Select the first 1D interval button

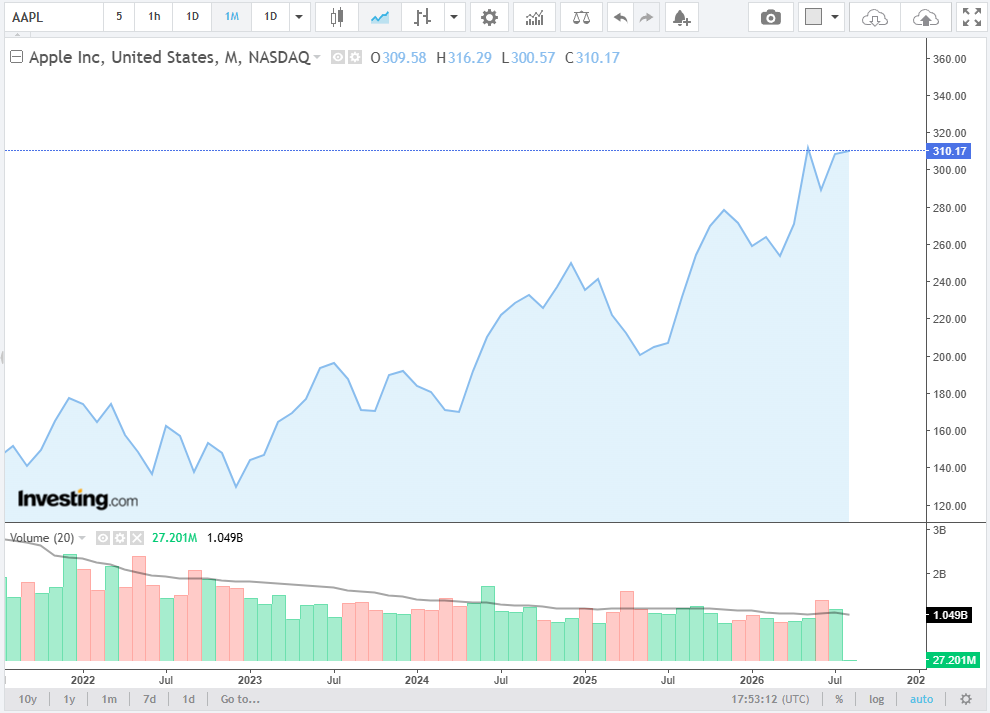(193, 16)
